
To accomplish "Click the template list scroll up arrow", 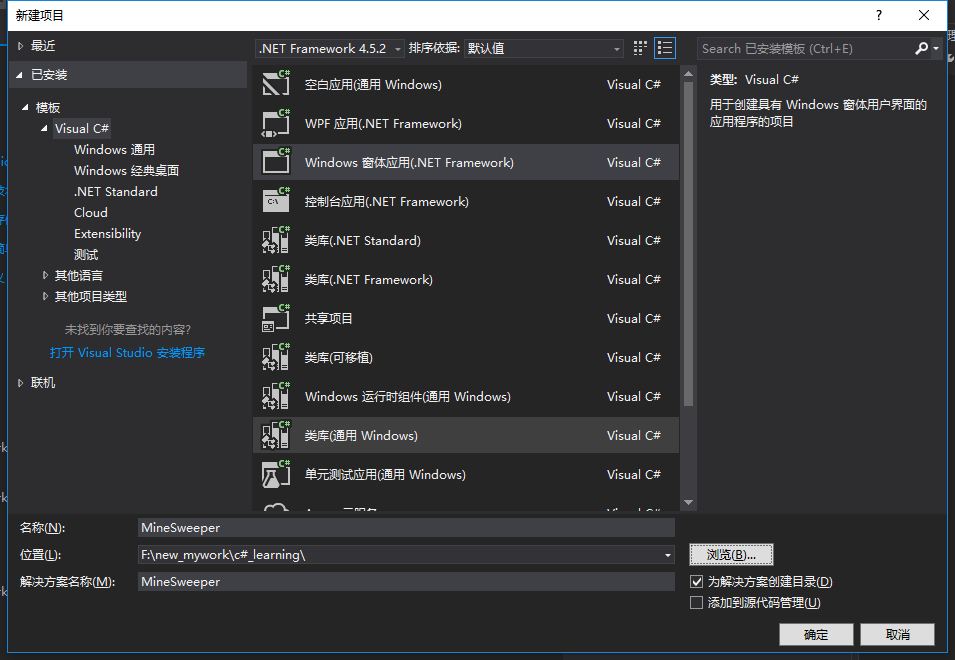I will coord(688,74).
